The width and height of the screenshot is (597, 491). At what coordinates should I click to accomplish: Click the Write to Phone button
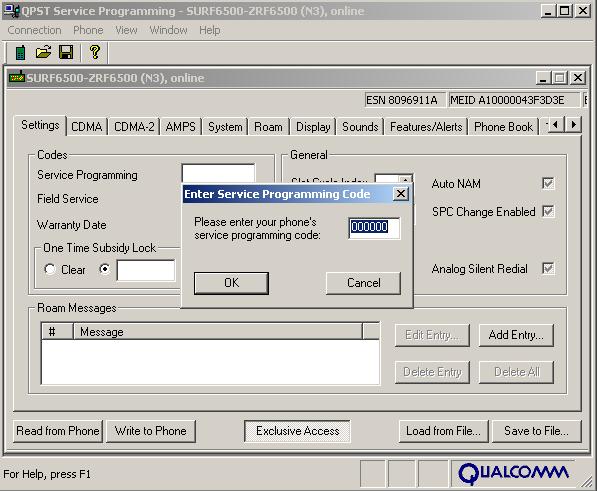point(151,431)
